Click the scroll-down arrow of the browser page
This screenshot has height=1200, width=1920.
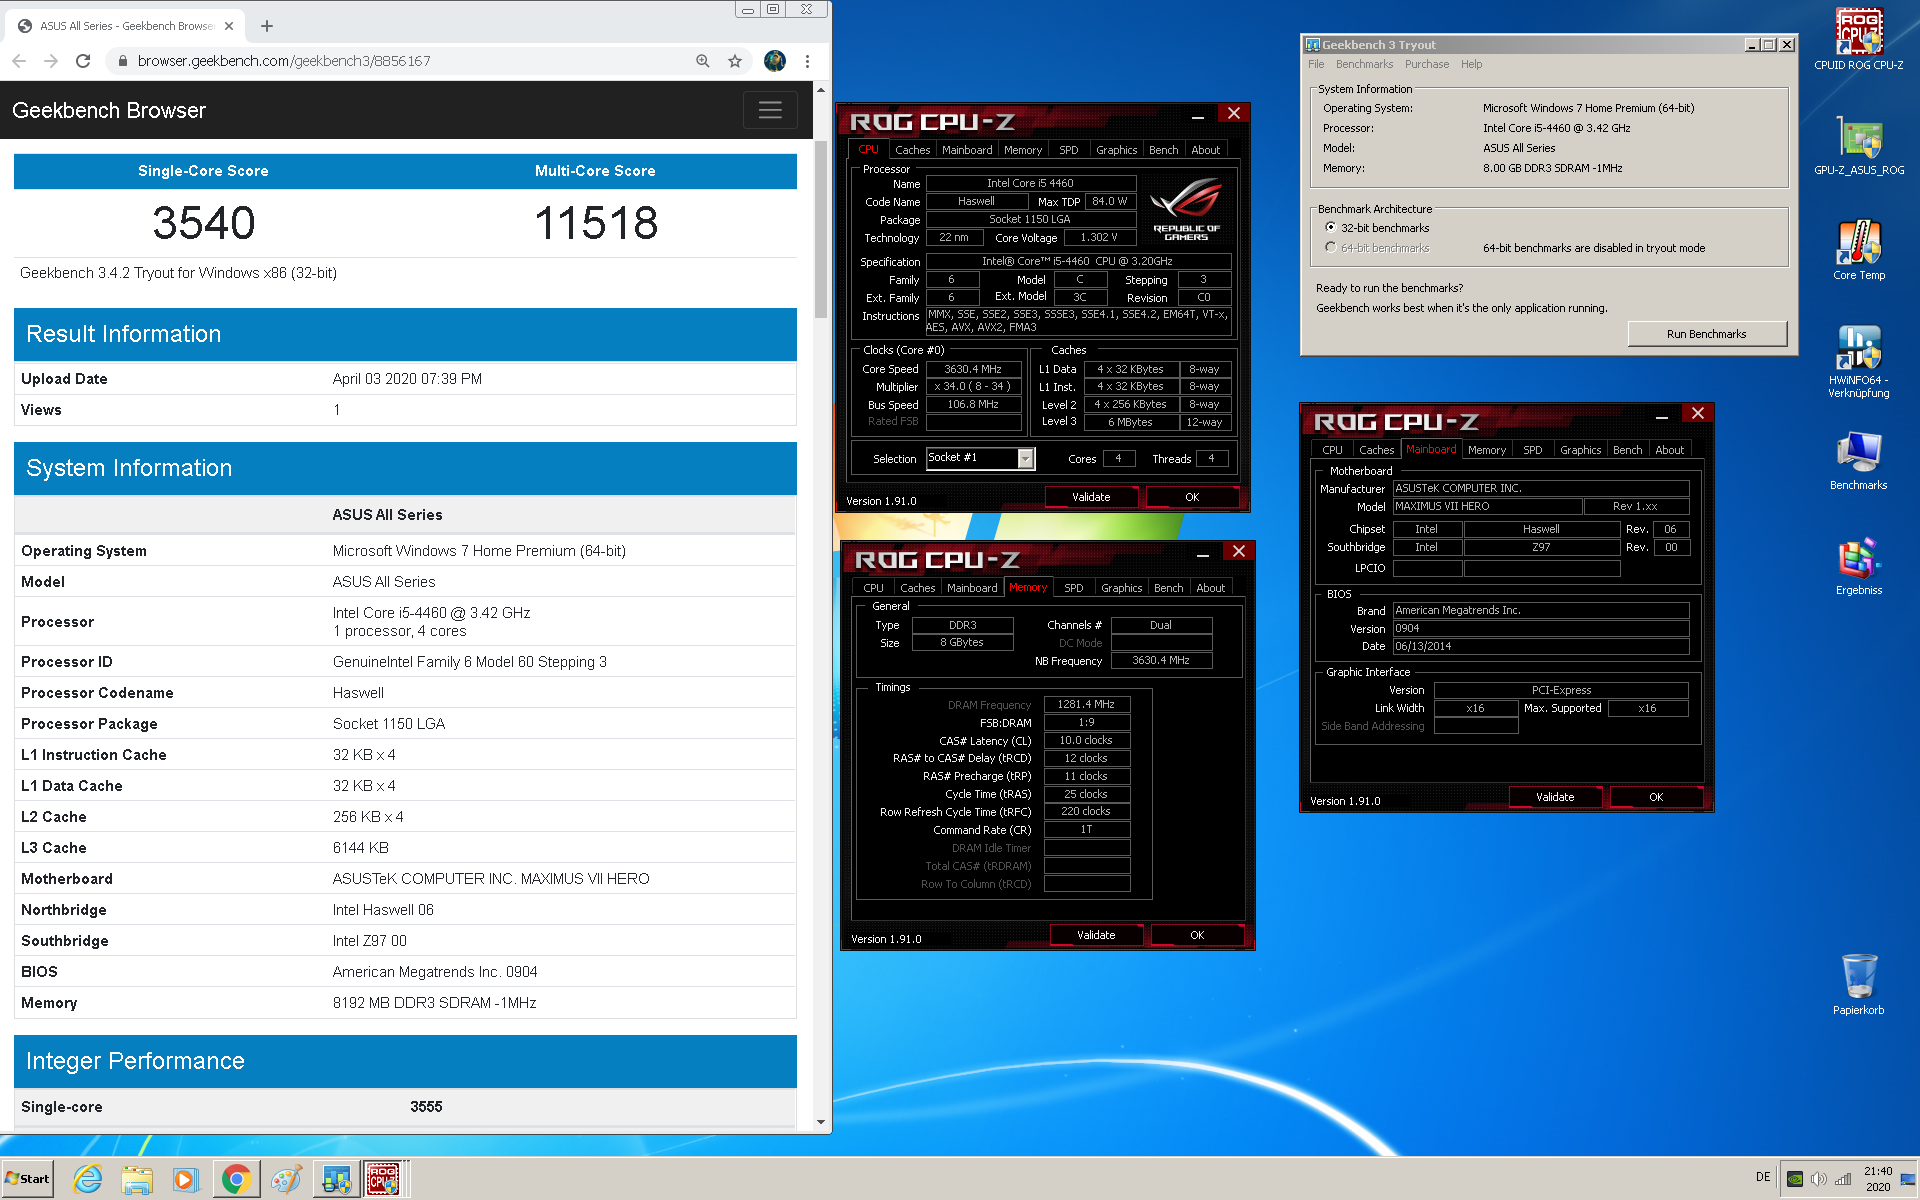coord(821,1122)
